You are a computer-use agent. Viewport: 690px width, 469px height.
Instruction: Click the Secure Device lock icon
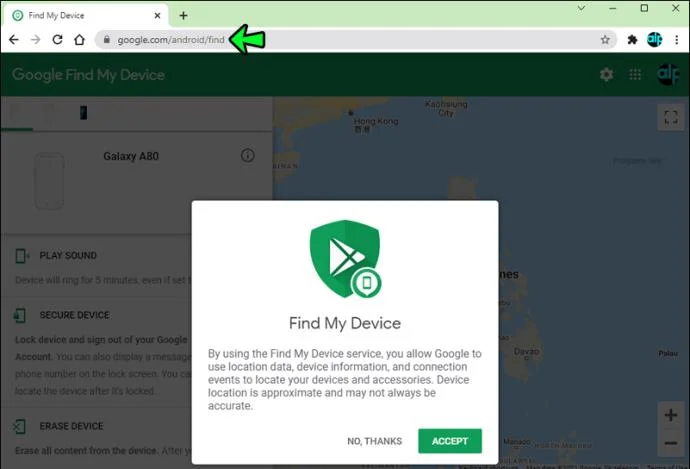20,315
